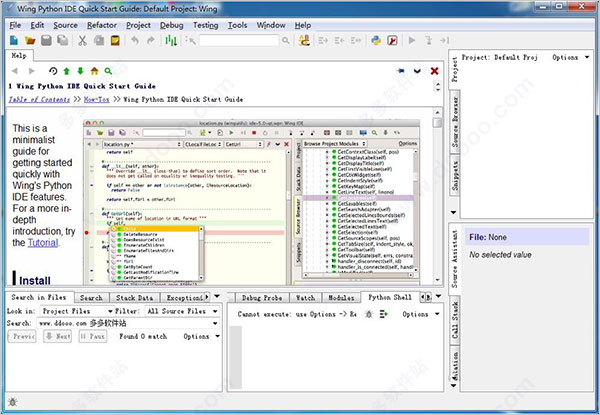600x415 pixels.
Task: Switch to the Modules tab
Action: pyautogui.click(x=341, y=298)
